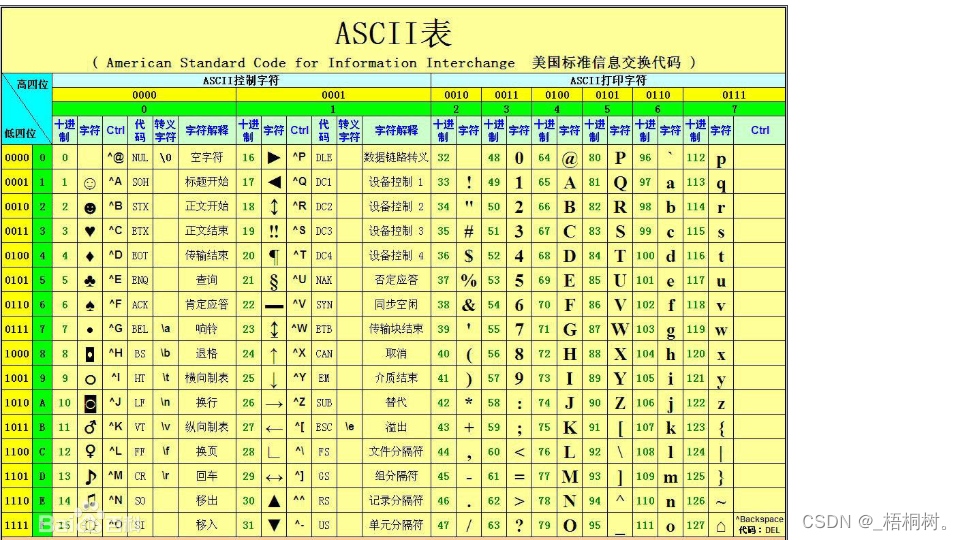Viewport: 962px width, 540px height.
Task: Select the '\e' escape character cell
Action: 349,426
